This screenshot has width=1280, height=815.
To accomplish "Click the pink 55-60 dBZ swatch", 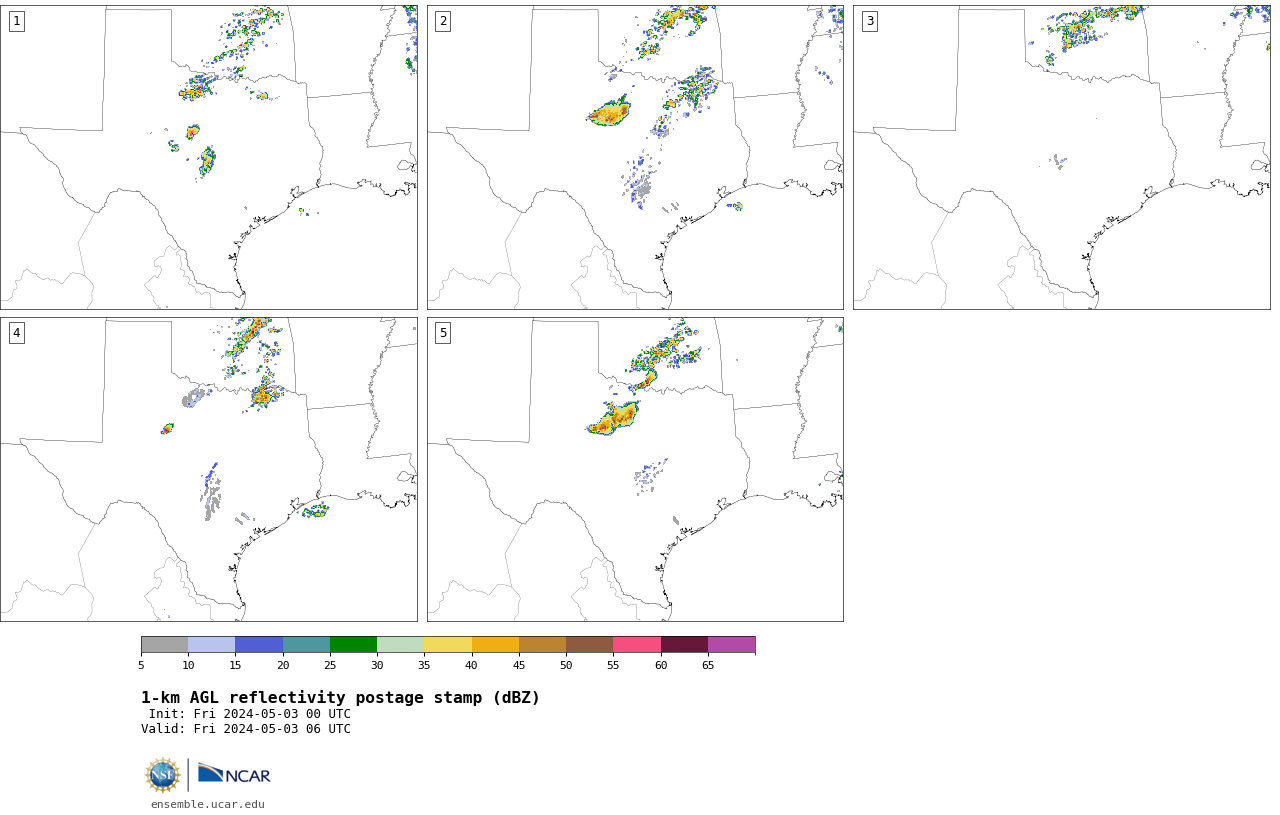I will tap(637, 644).
